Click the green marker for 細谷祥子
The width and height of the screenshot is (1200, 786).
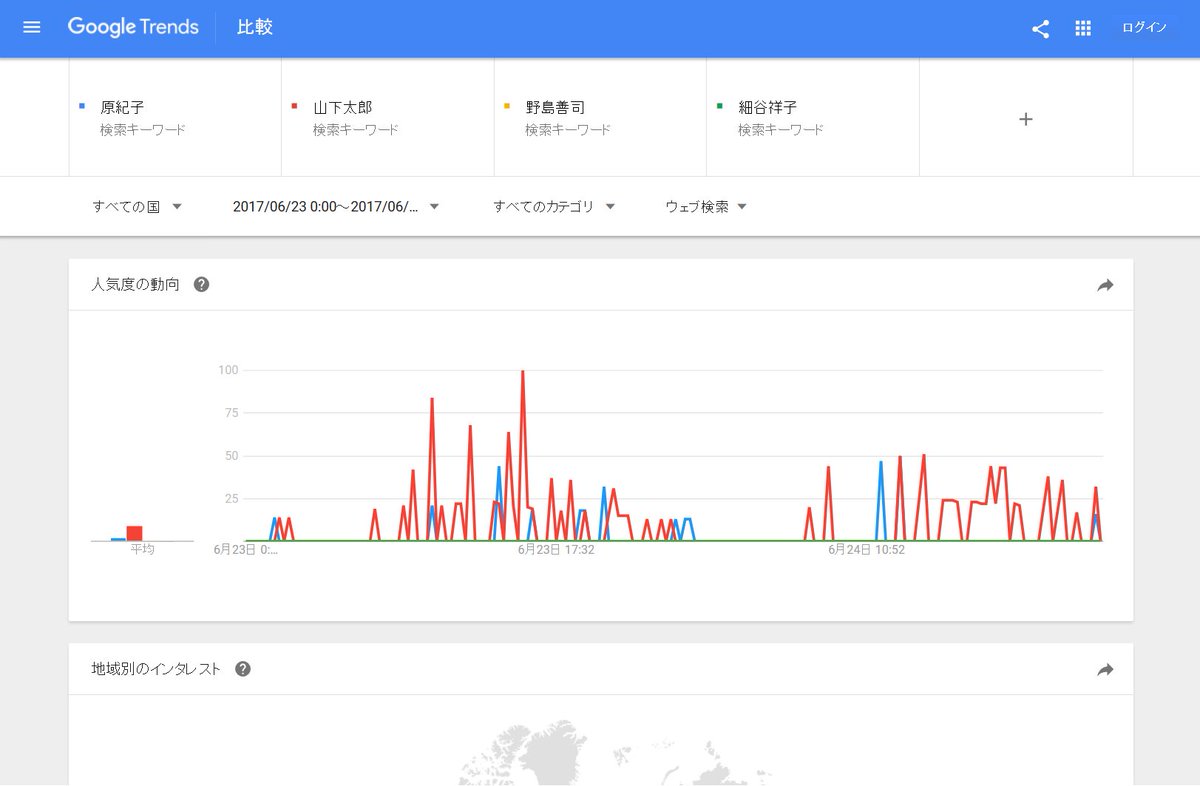[720, 105]
